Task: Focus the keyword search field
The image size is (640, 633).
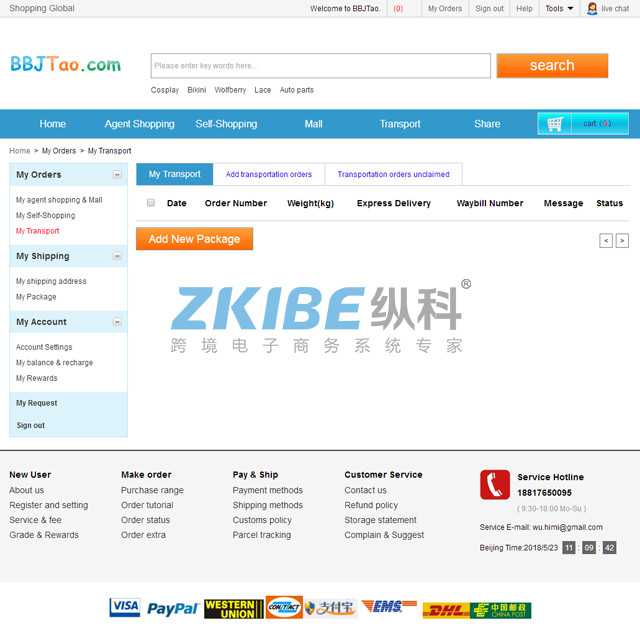Action: [x=321, y=65]
